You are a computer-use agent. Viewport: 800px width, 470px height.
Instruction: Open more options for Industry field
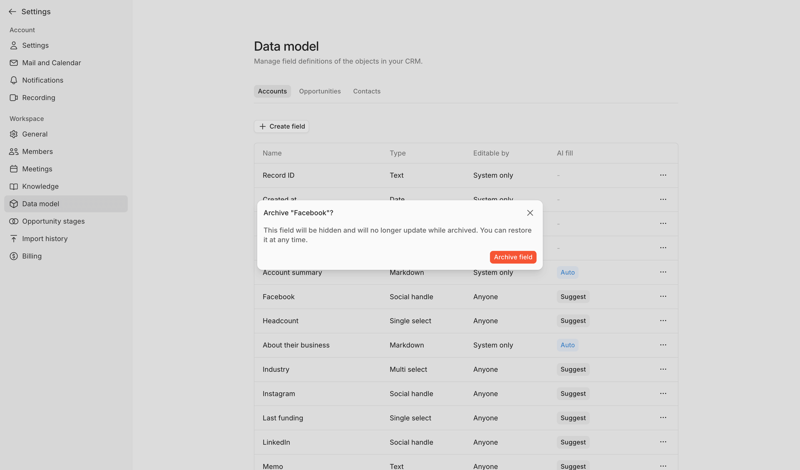point(663,369)
